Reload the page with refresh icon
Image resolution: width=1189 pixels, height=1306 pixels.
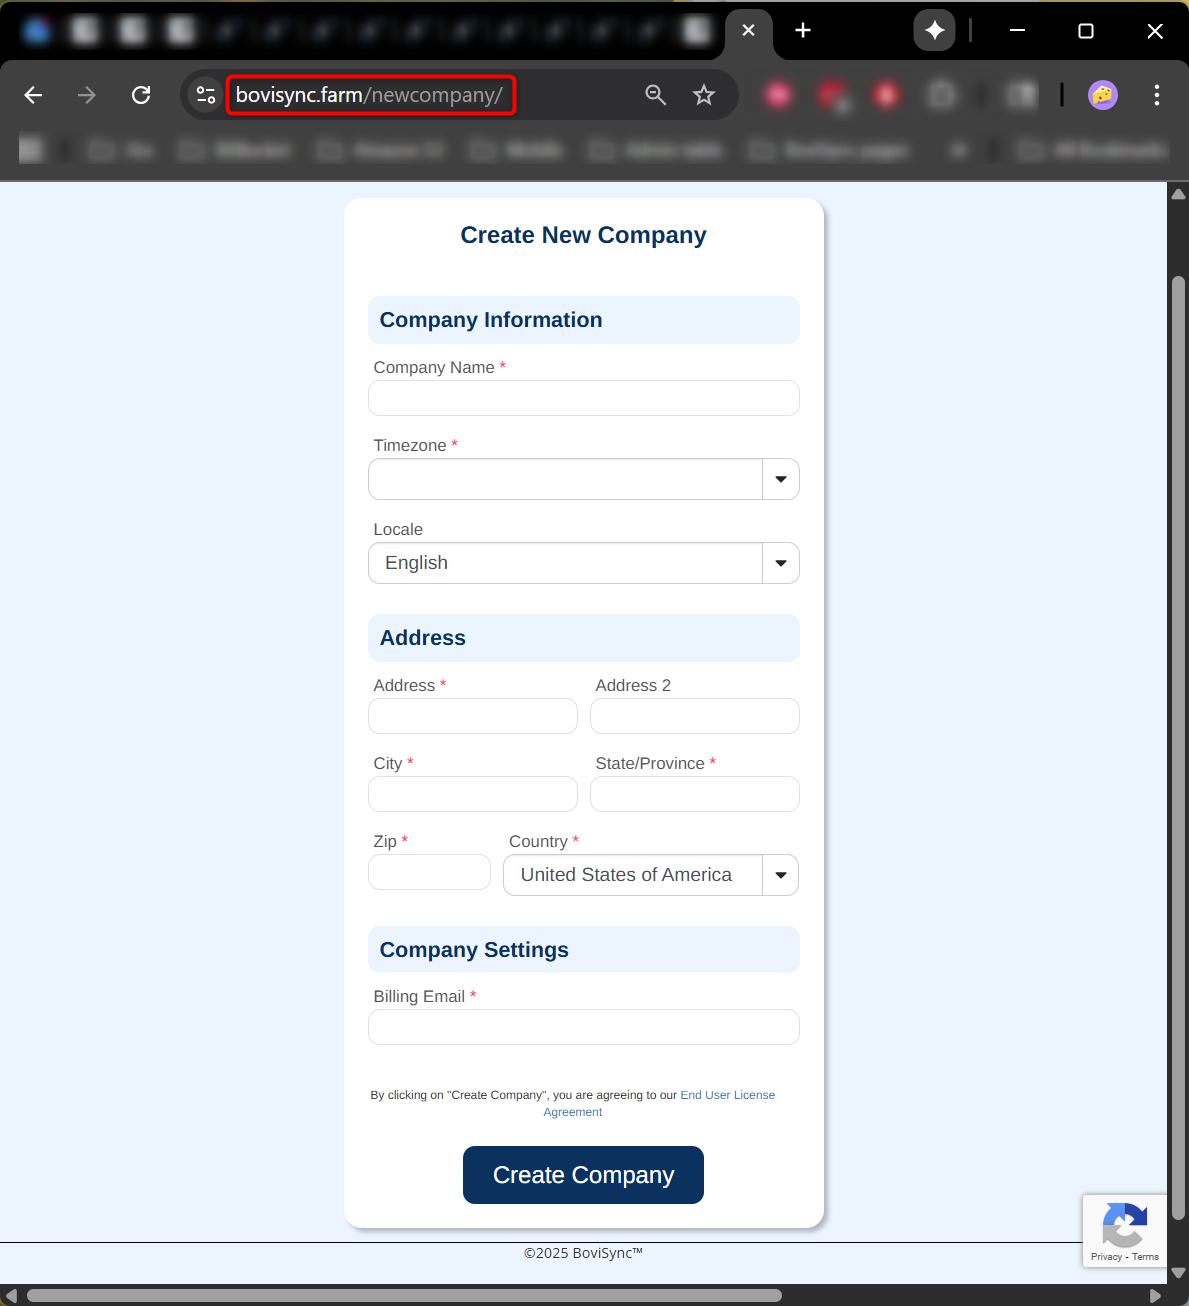141,95
